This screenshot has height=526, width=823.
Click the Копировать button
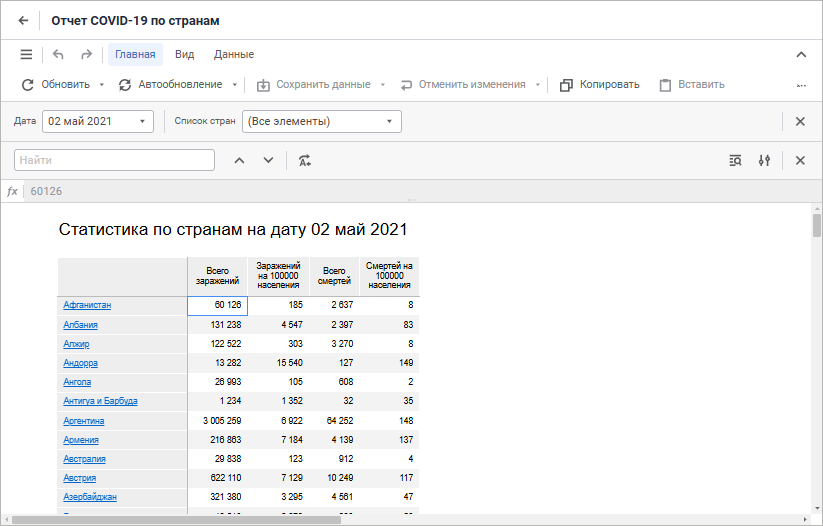coord(599,85)
